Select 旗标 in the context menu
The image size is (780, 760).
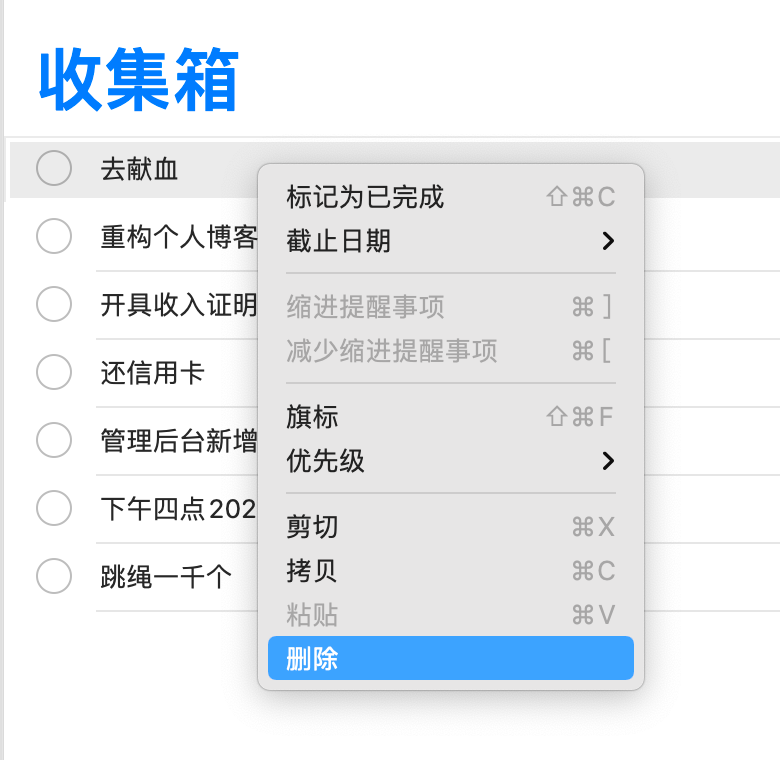(x=313, y=417)
